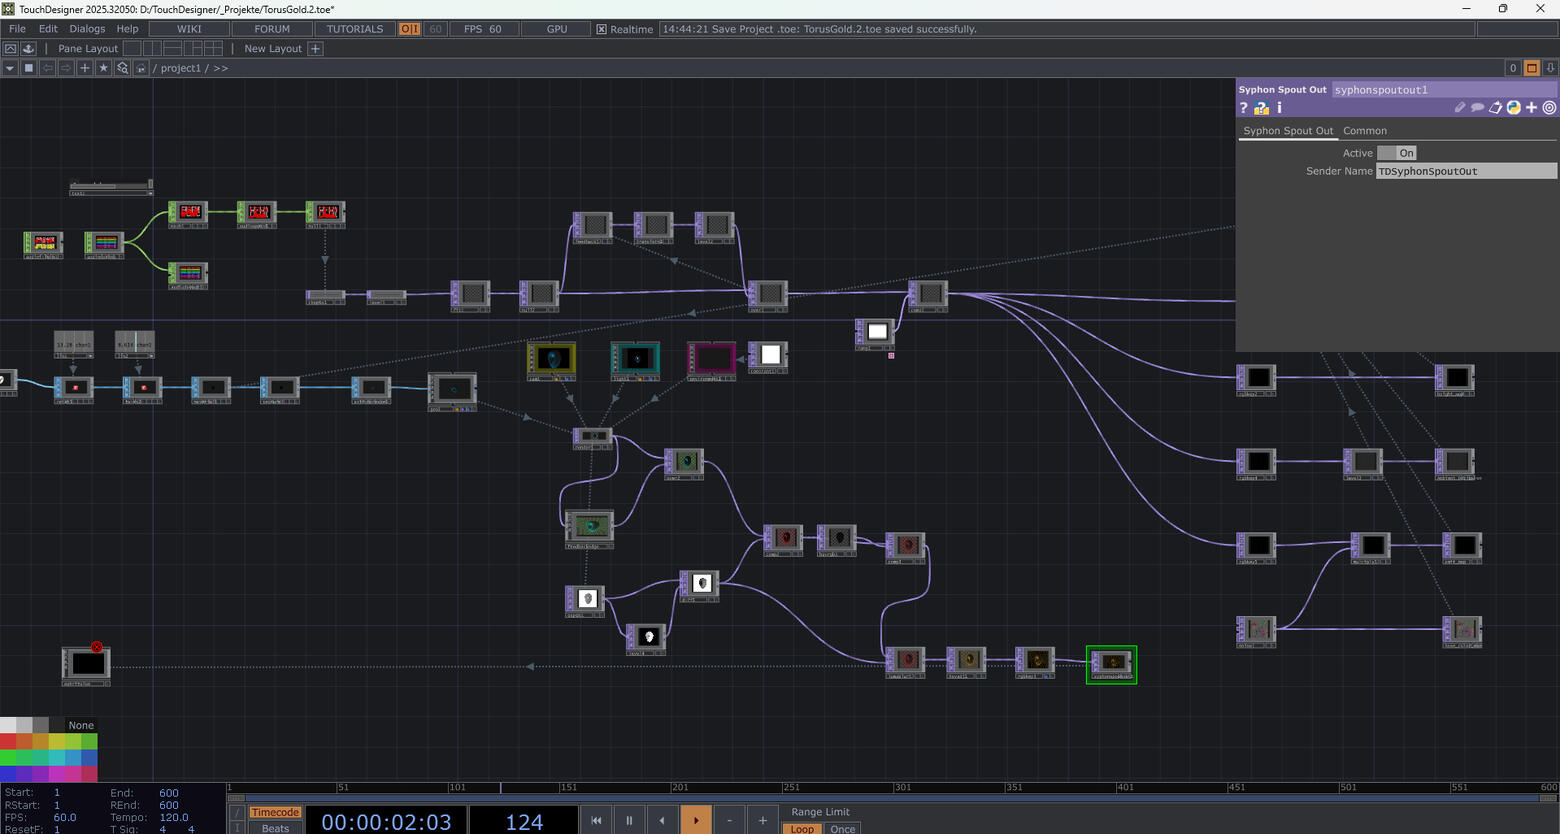The image size is (1560, 834).
Task: Switch timeline display to Beats
Action: (x=275, y=828)
